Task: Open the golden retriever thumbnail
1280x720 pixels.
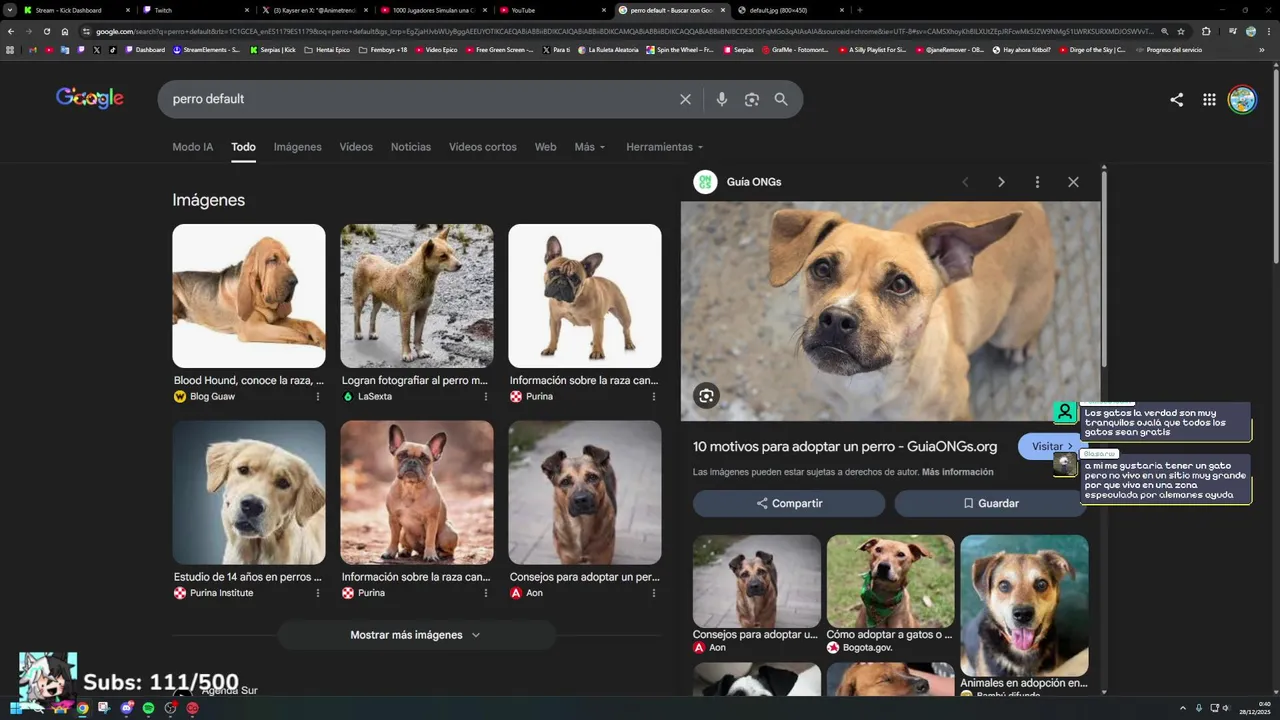Action: point(249,492)
